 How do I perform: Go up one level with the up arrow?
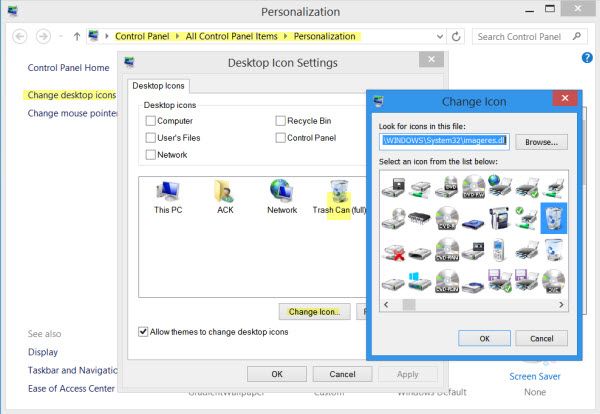(x=77, y=37)
